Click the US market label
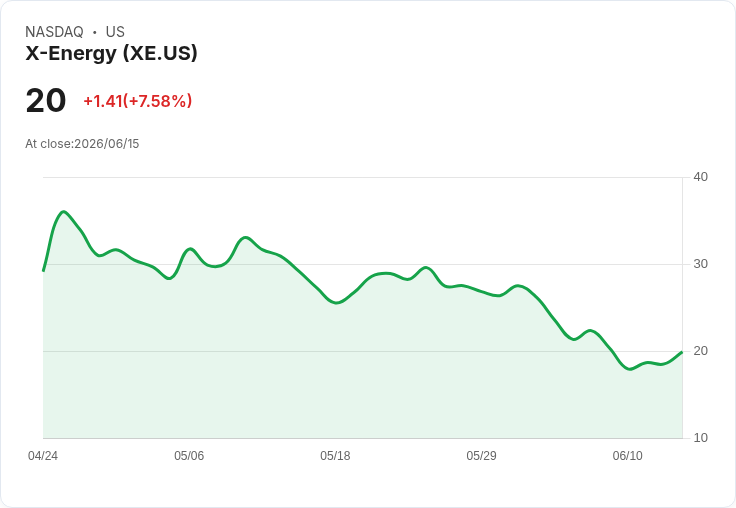 pyautogui.click(x=115, y=32)
